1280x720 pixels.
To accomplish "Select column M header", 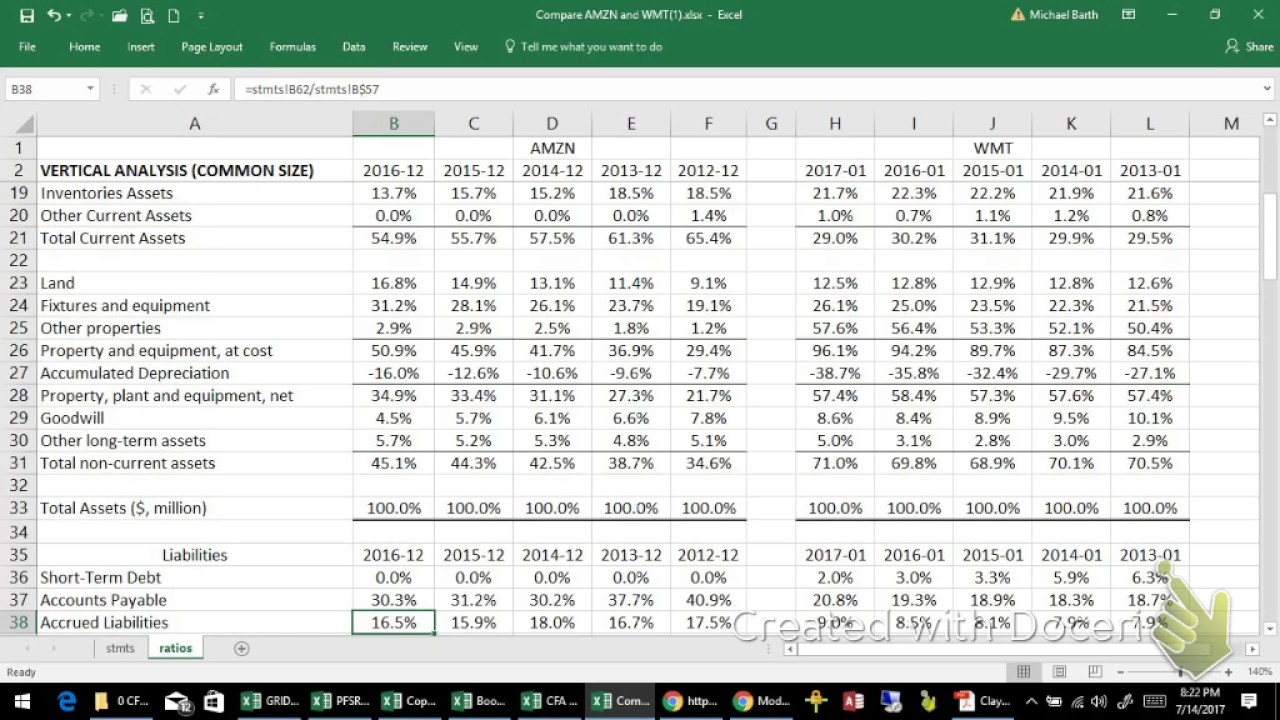I will (1231, 124).
